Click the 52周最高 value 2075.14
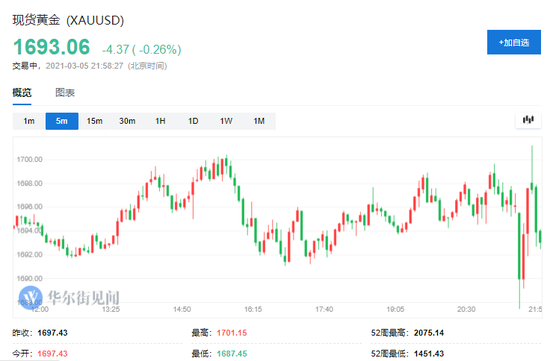550x361 pixels. (x=429, y=333)
